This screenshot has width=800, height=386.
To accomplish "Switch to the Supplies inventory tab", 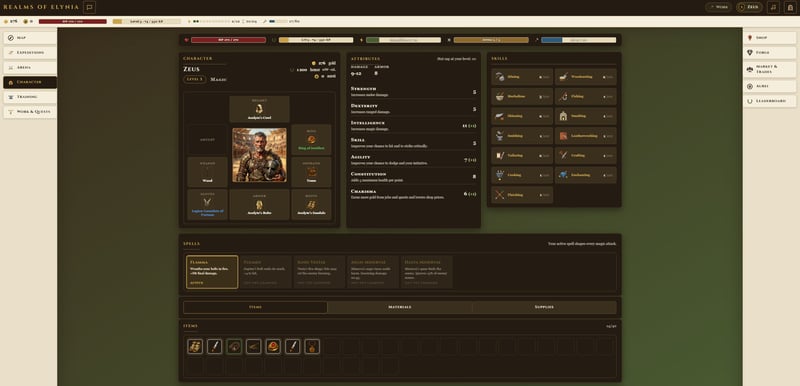I will pyautogui.click(x=544, y=307).
